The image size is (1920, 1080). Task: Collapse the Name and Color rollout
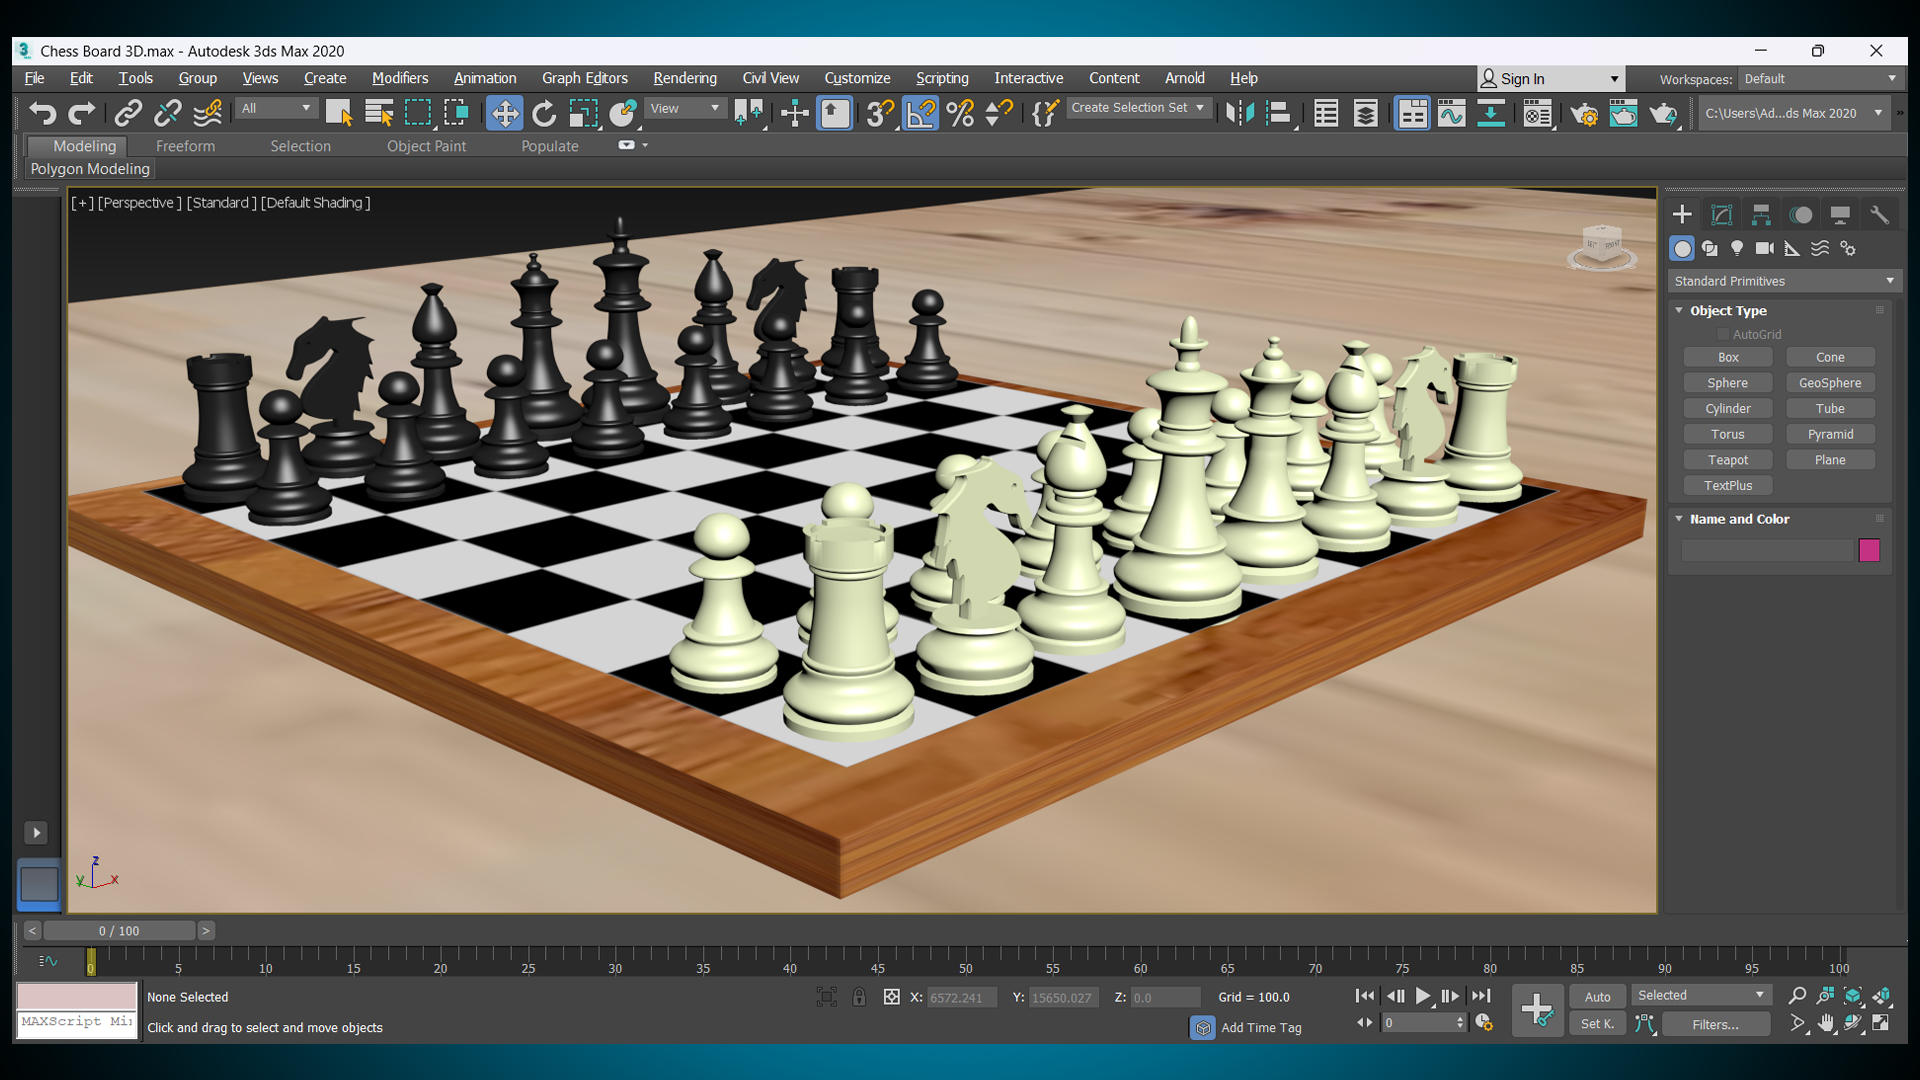point(1739,519)
